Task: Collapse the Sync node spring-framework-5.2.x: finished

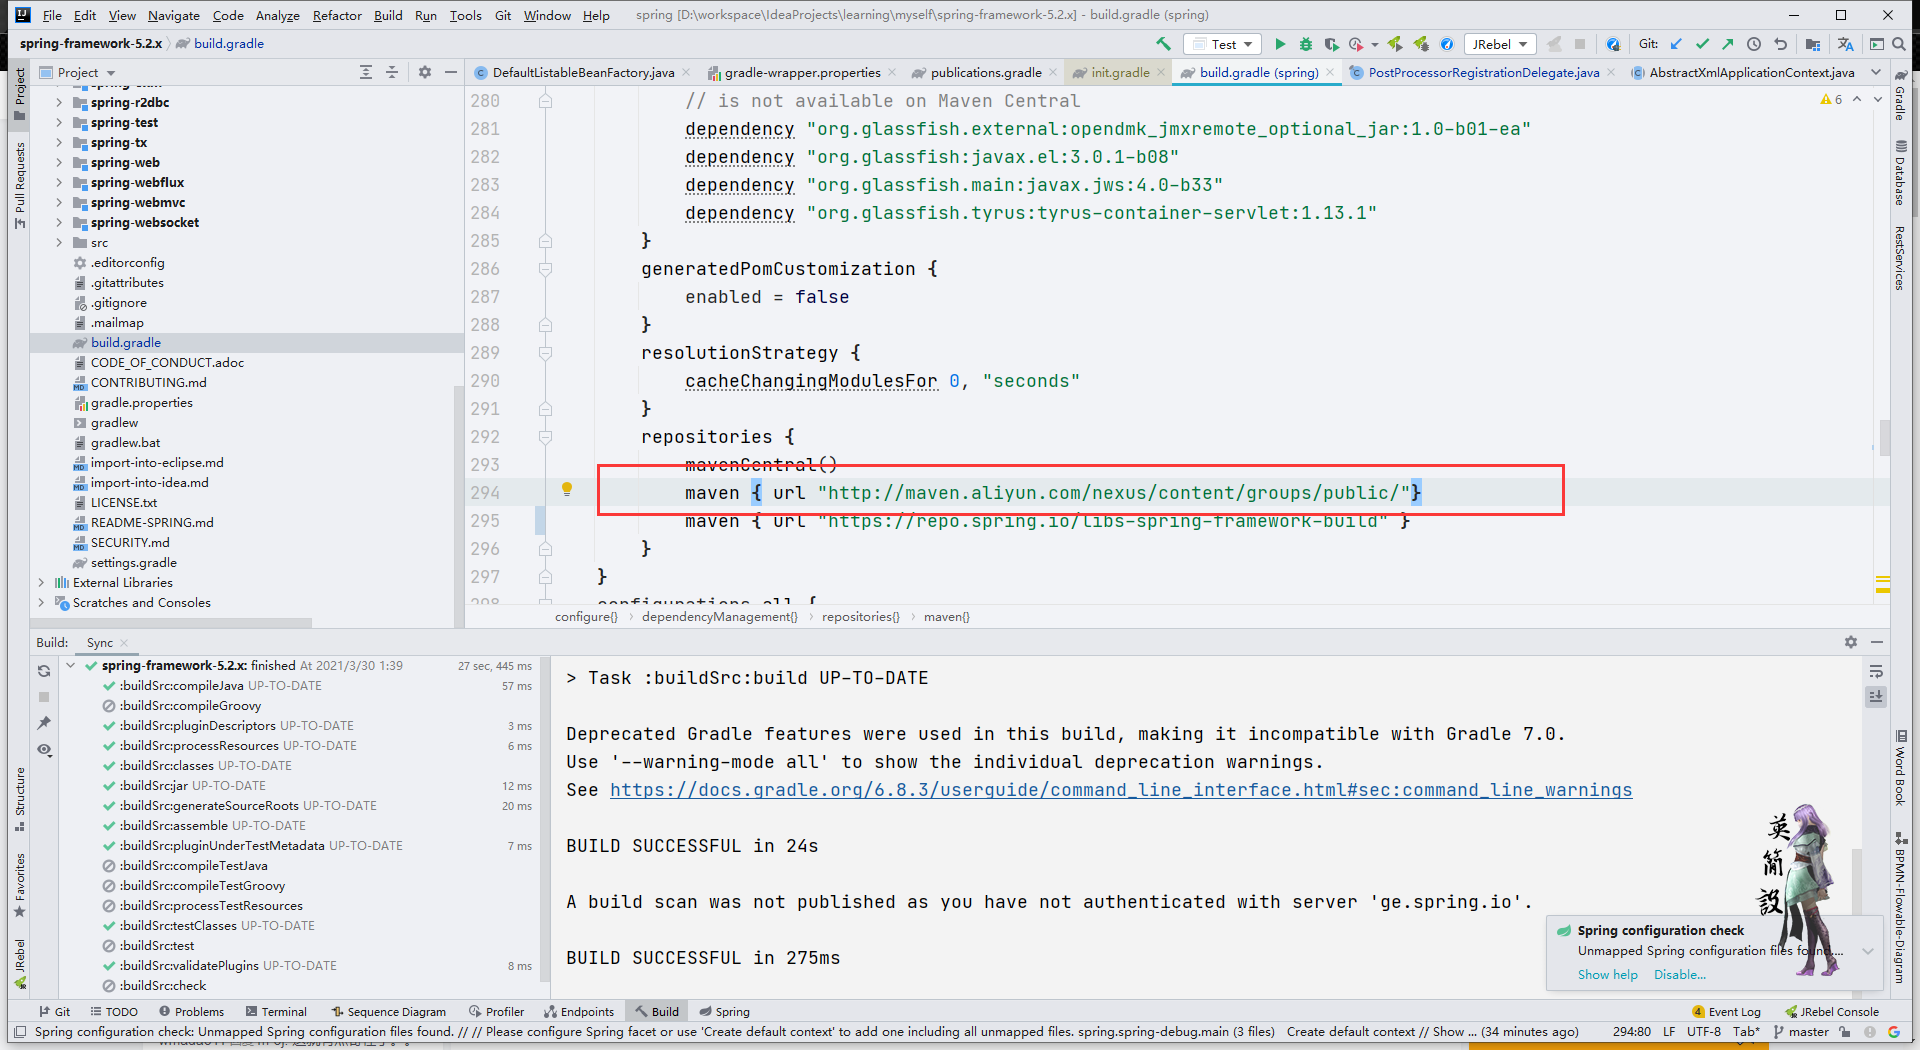Action: pos(70,665)
